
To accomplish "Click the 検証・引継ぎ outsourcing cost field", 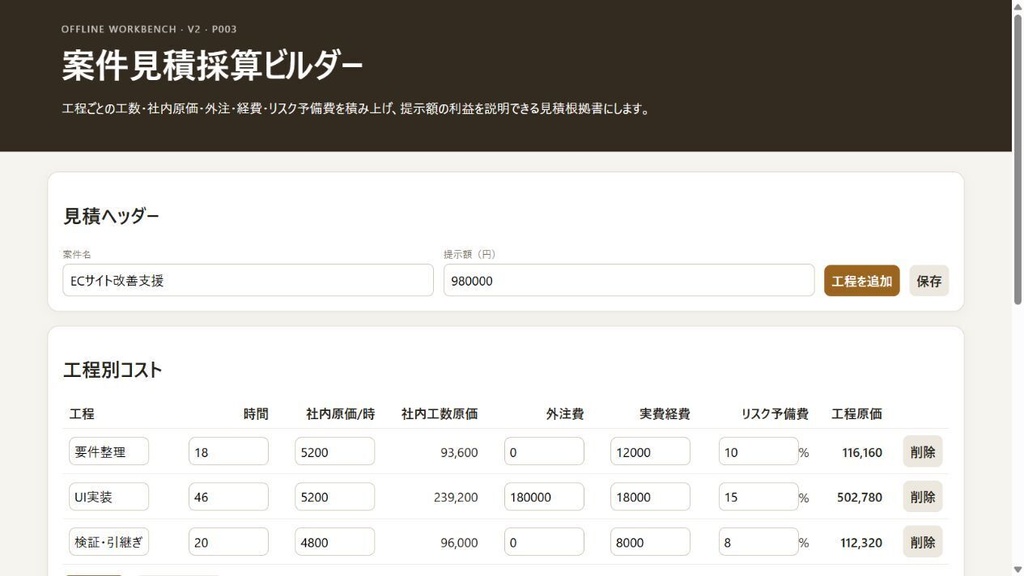I will coord(544,541).
